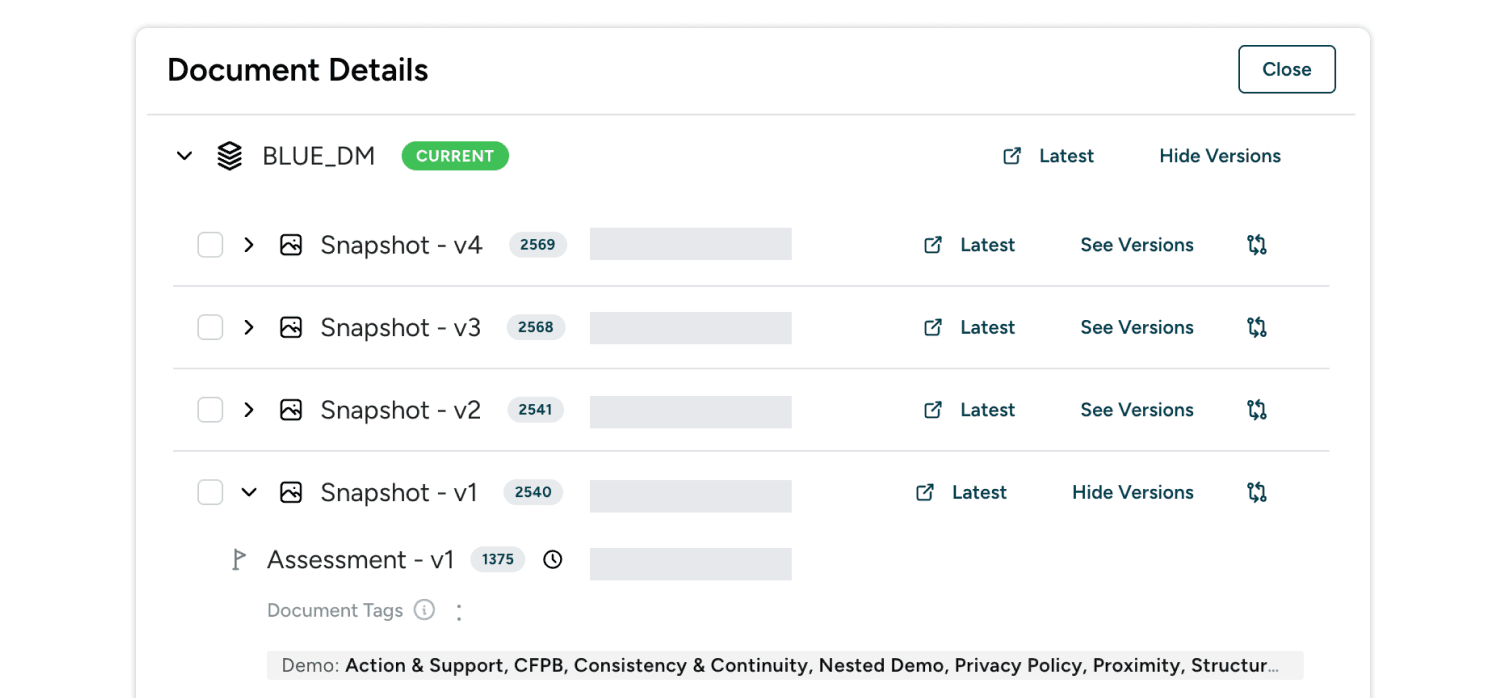Viewport: 1504px width, 698px height.
Task: See Versions of Snapshot - v3
Action: click(1136, 327)
